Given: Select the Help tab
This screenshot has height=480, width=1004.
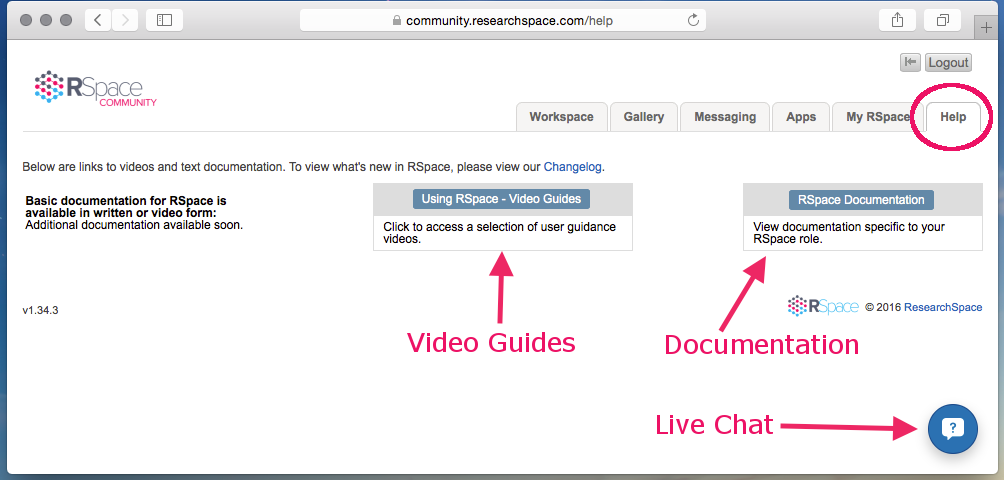Looking at the screenshot, I should pos(953,117).
